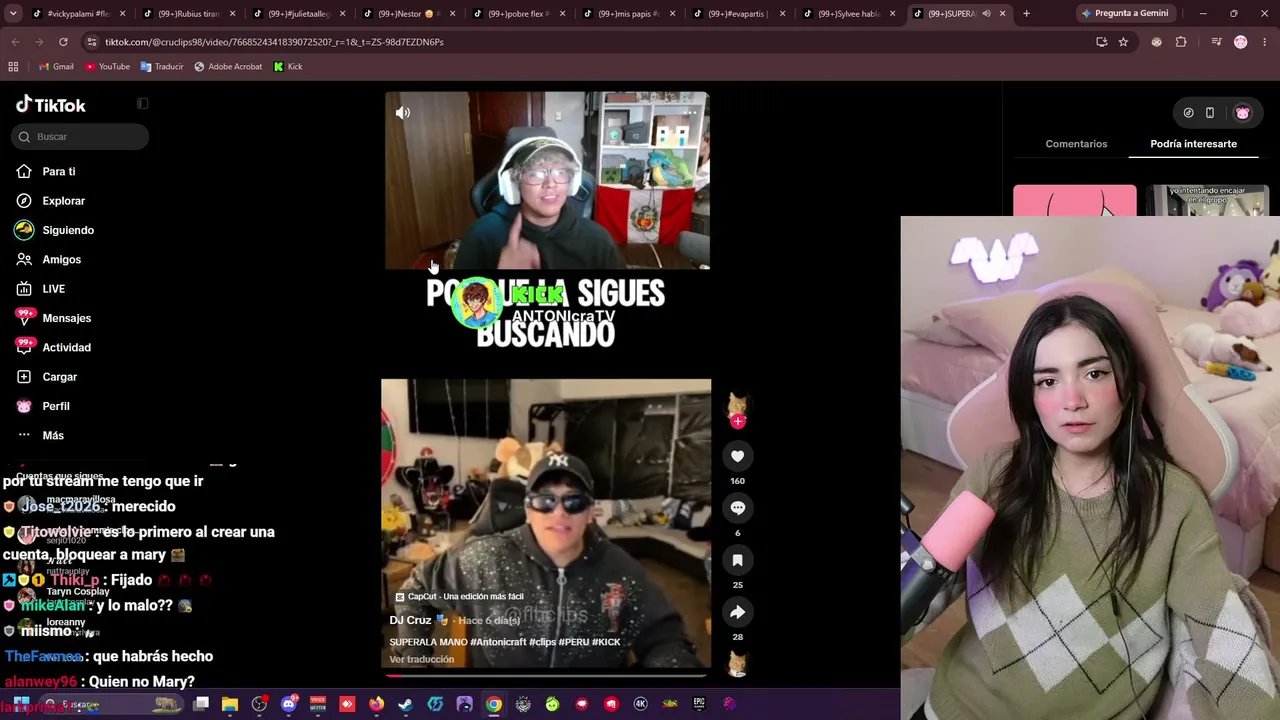
Task: Open Steam from the taskbar
Action: click(x=405, y=704)
